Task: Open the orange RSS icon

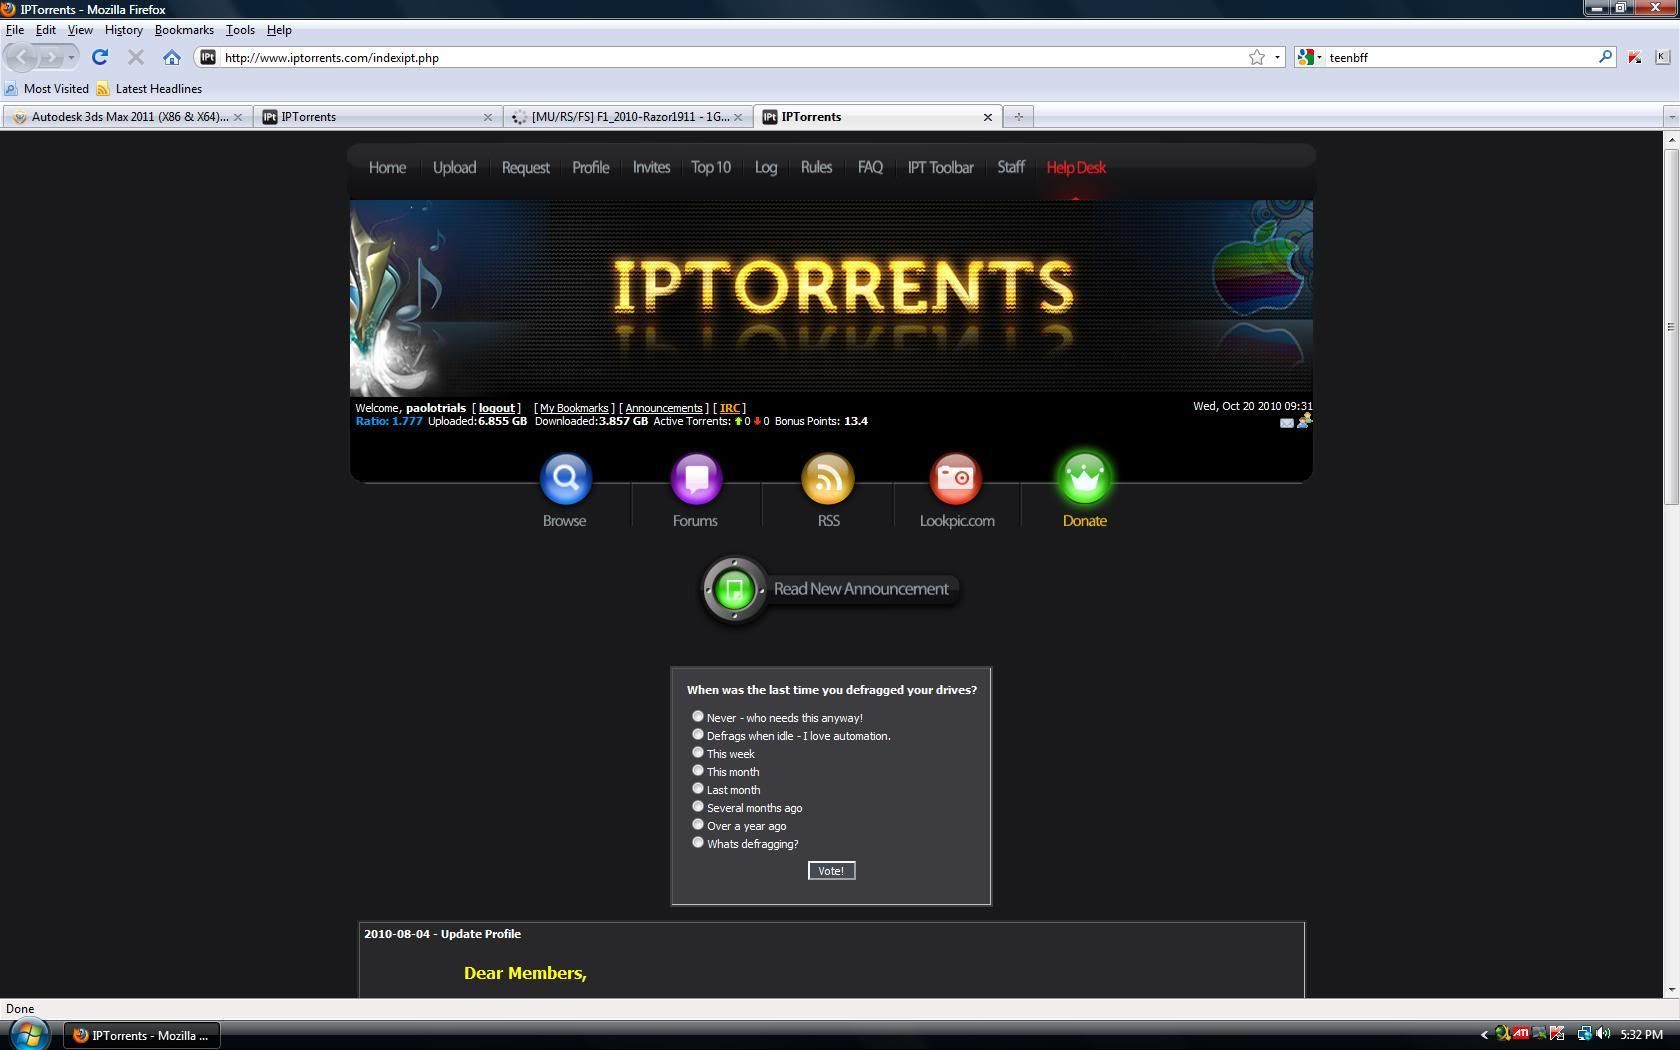Action: point(828,479)
